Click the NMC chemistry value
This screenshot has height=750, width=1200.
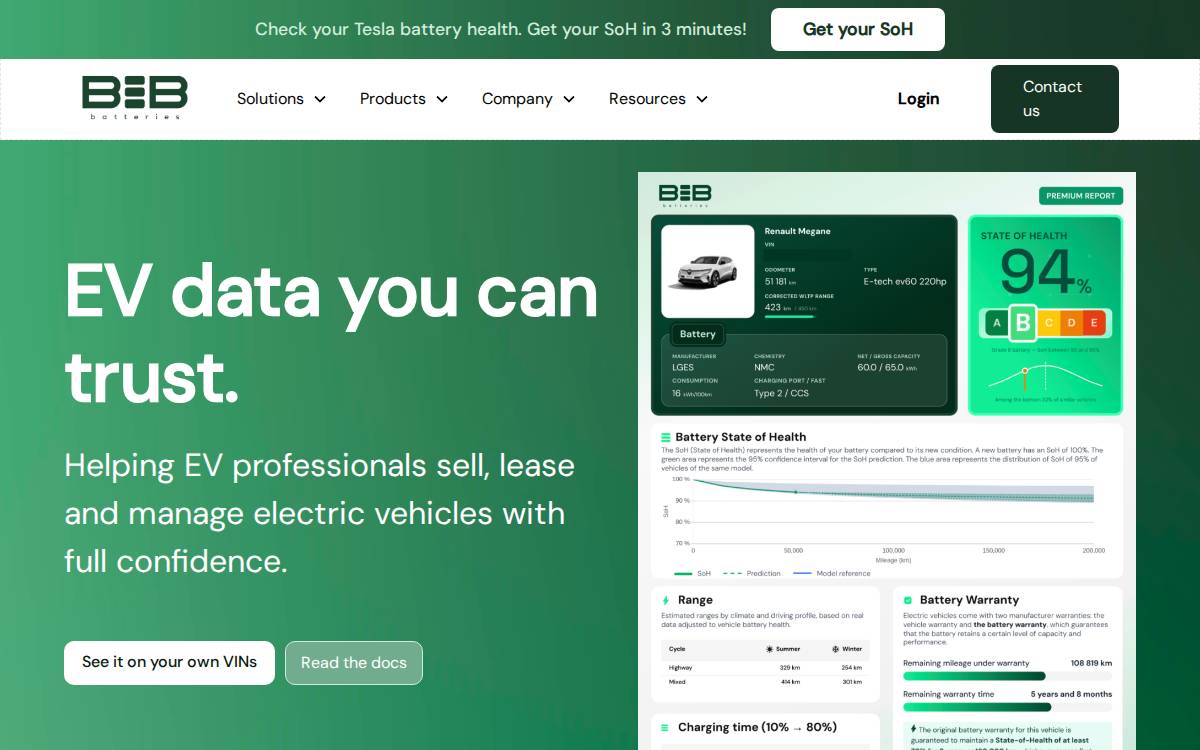[764, 367]
